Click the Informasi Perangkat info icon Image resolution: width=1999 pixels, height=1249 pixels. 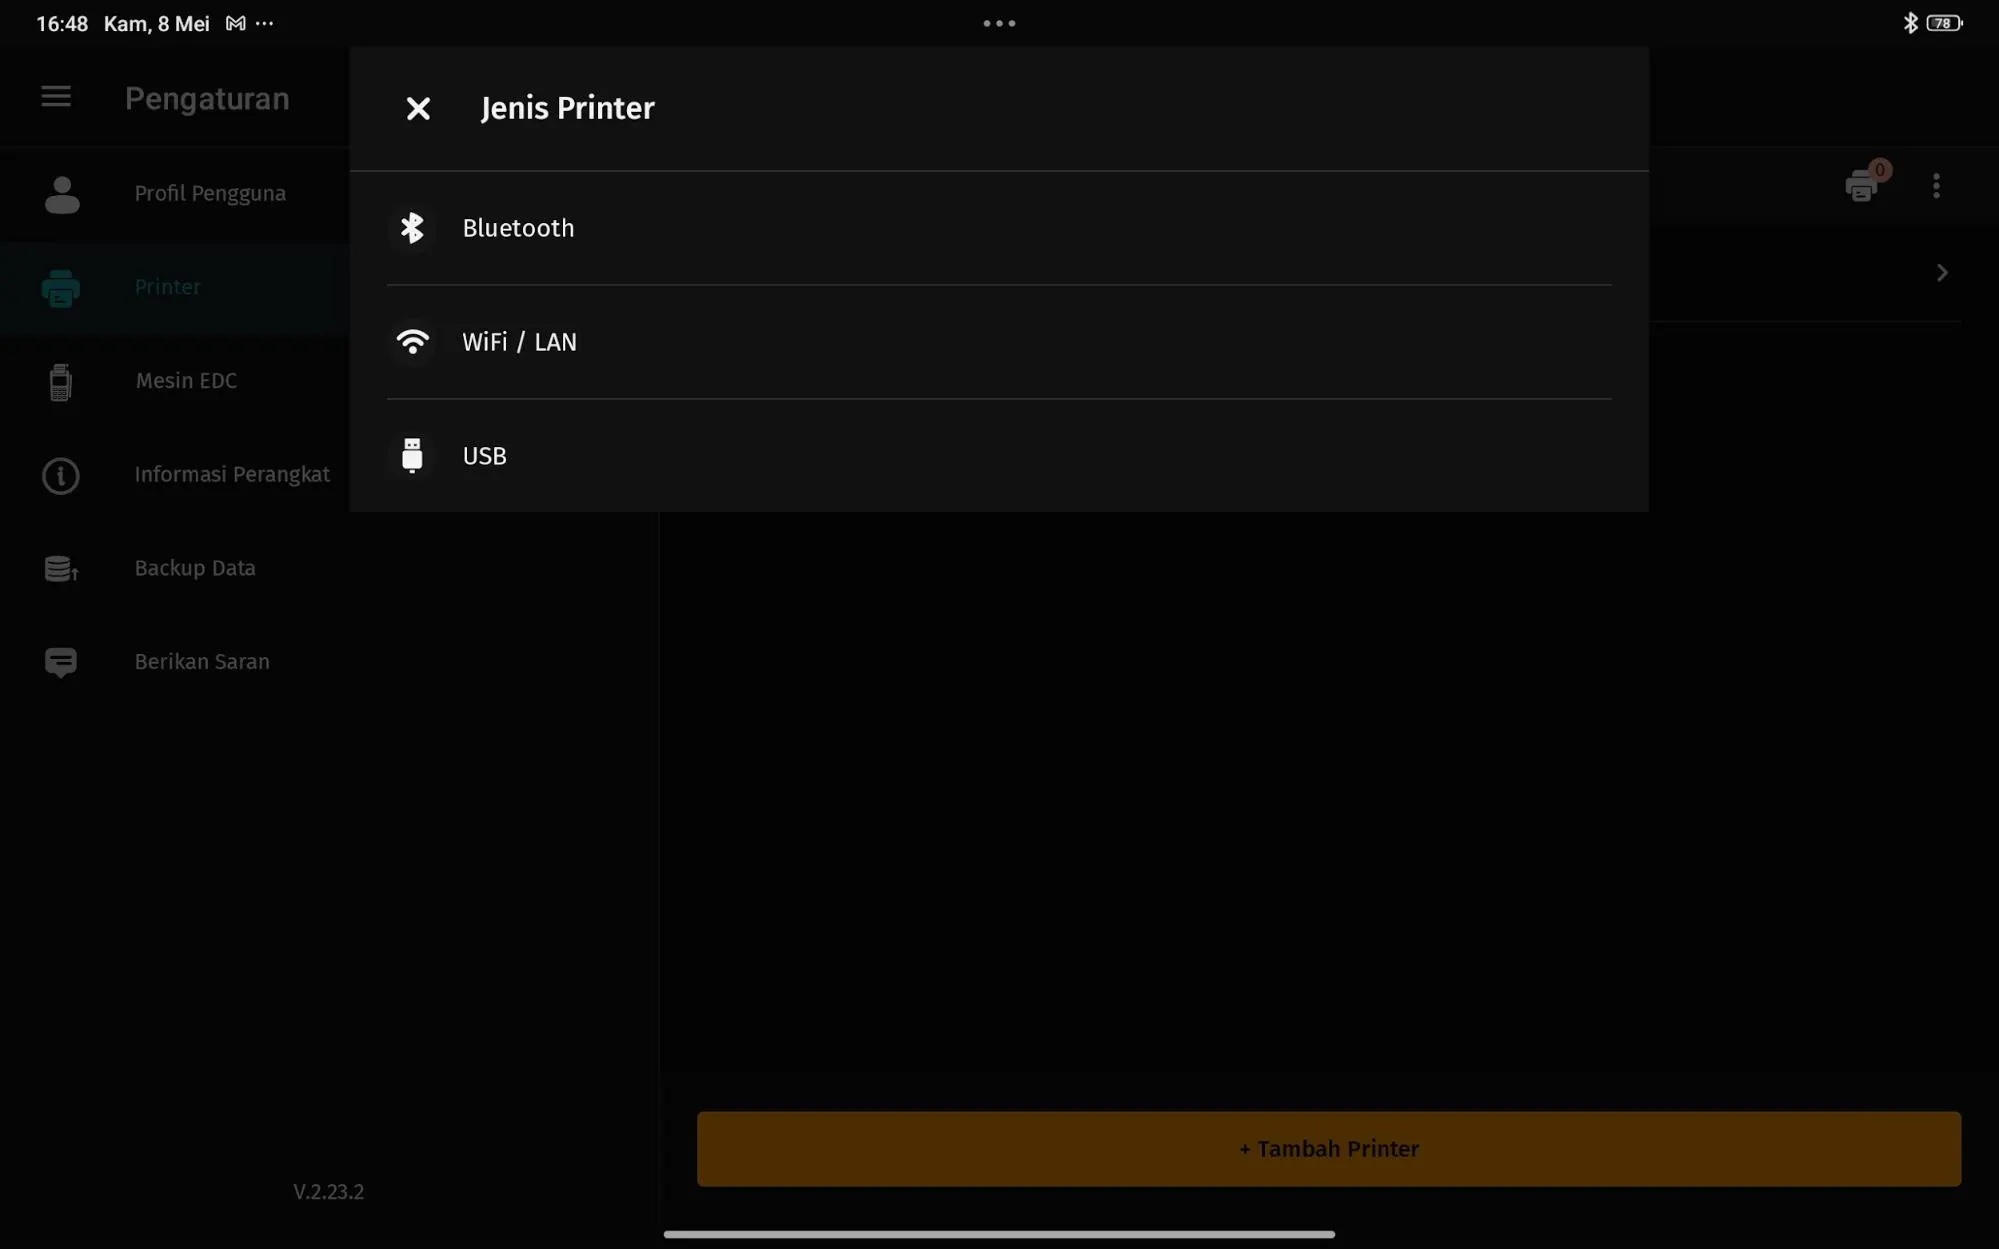pos(60,475)
